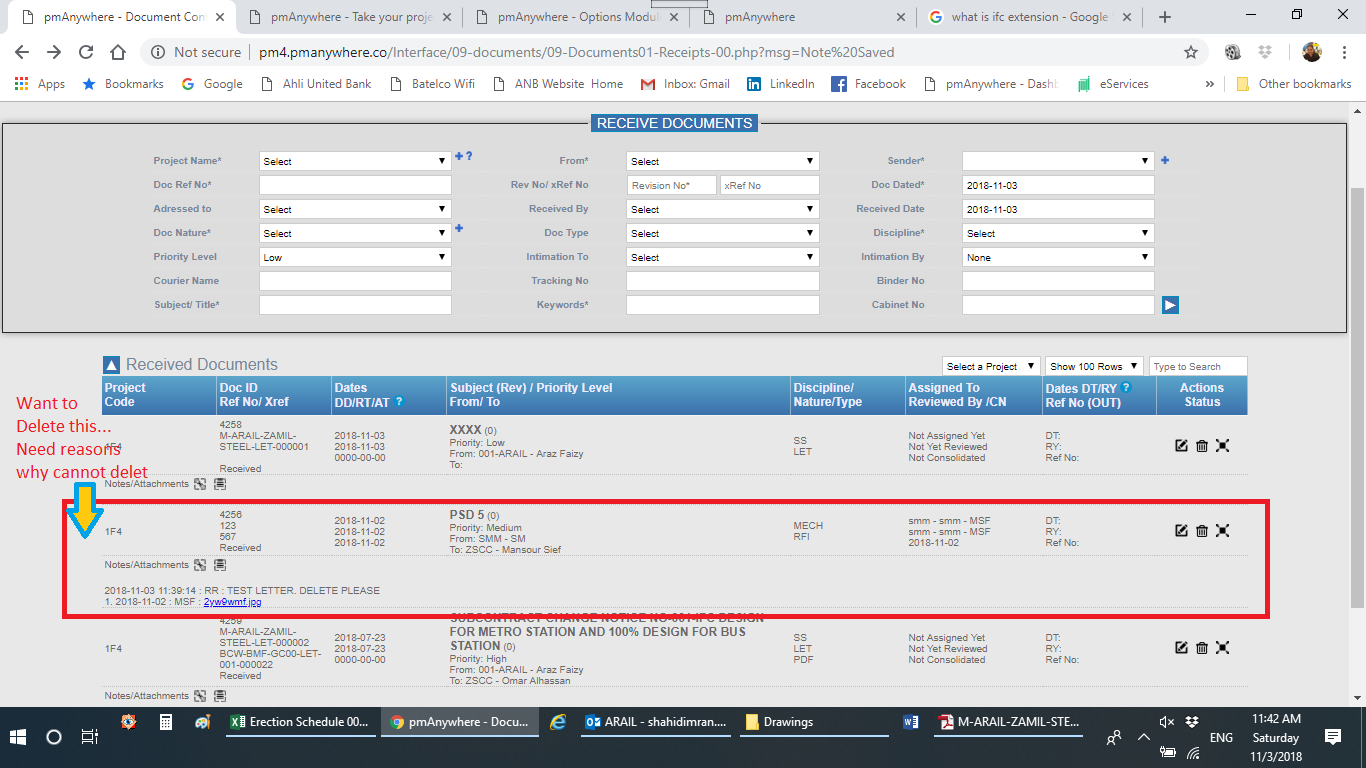The image size is (1366, 768).
Task: Click the Type to Search box
Action: click(1198, 366)
